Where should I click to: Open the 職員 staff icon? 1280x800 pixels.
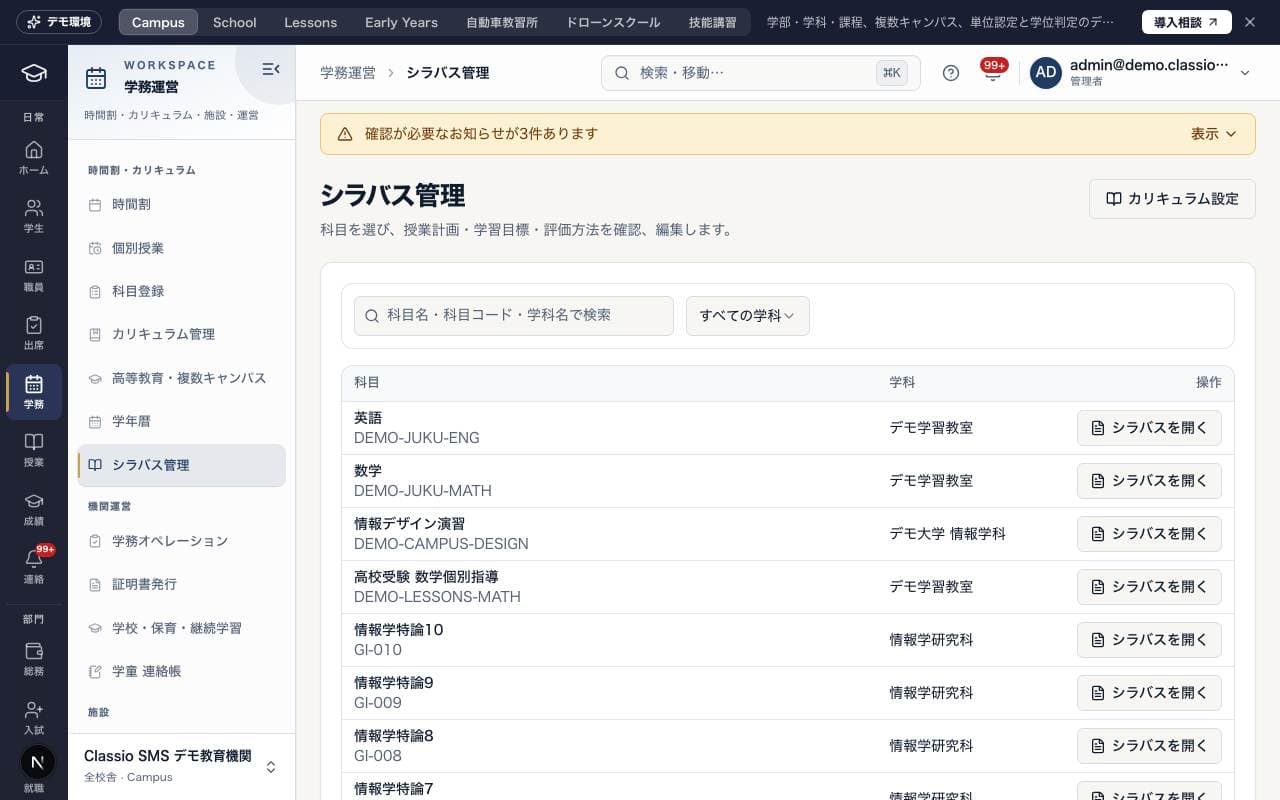click(34, 275)
